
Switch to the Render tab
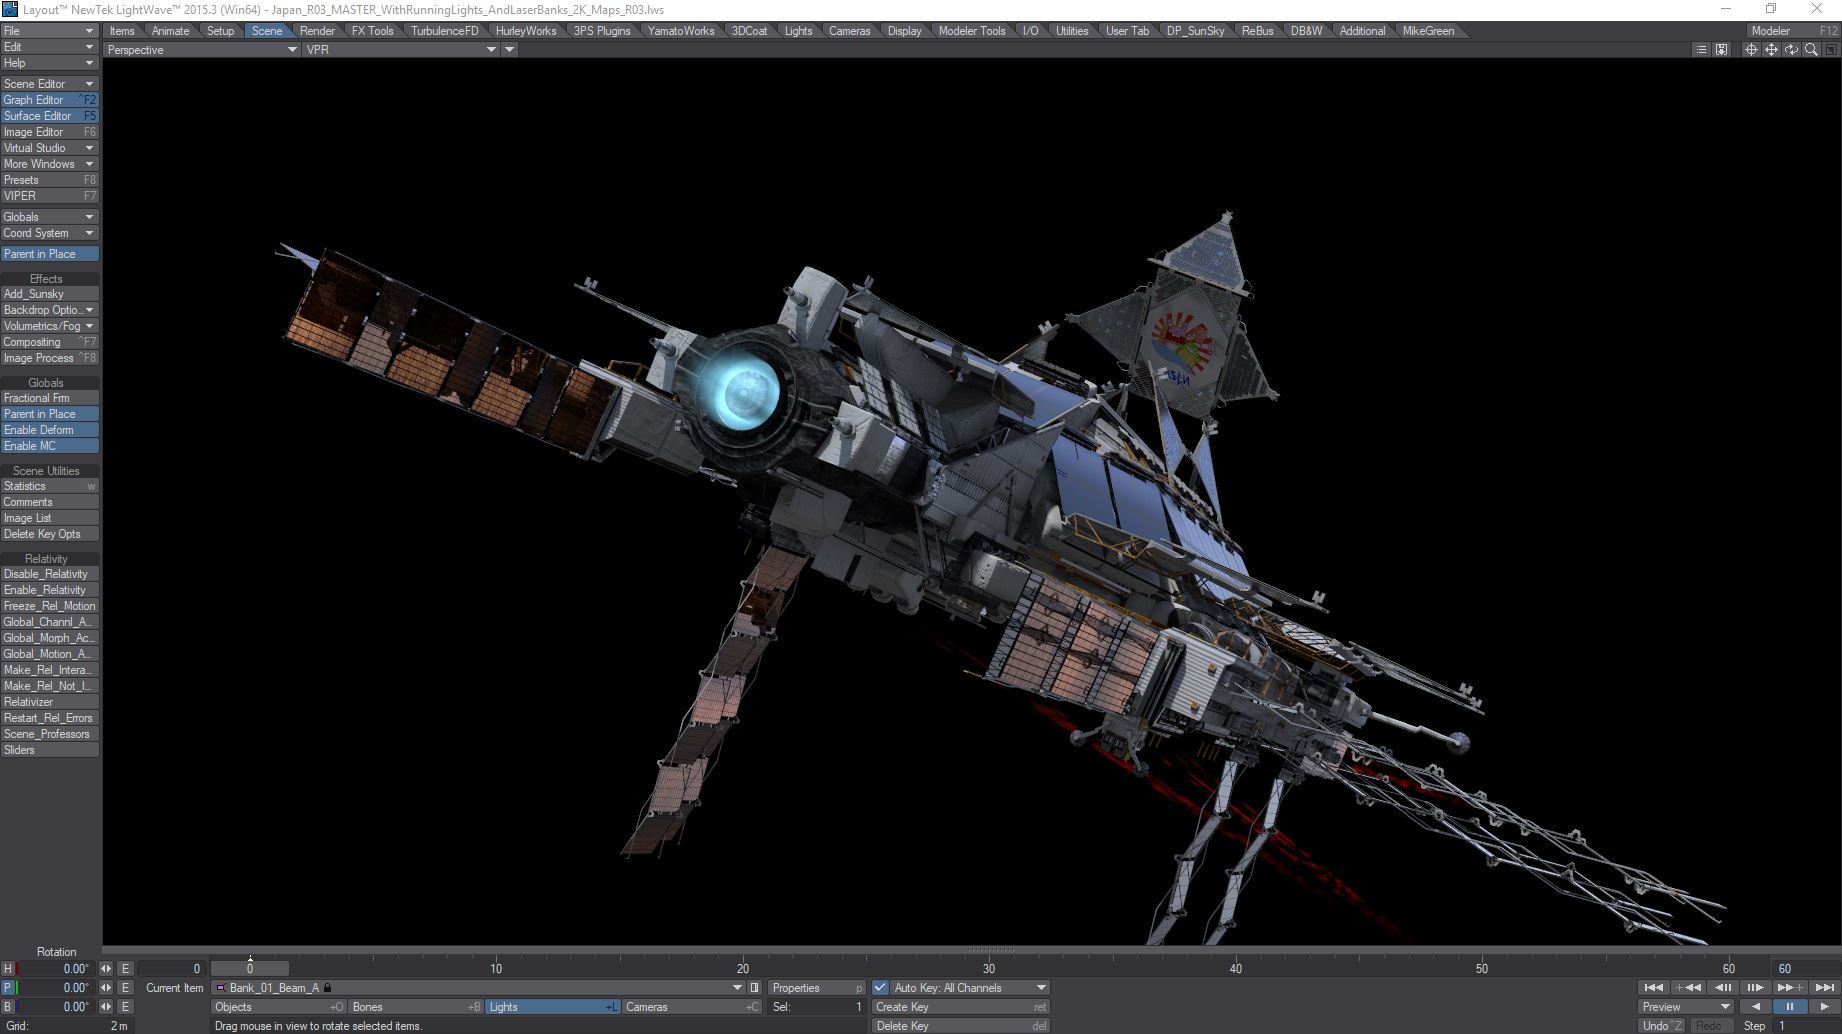pyautogui.click(x=317, y=31)
